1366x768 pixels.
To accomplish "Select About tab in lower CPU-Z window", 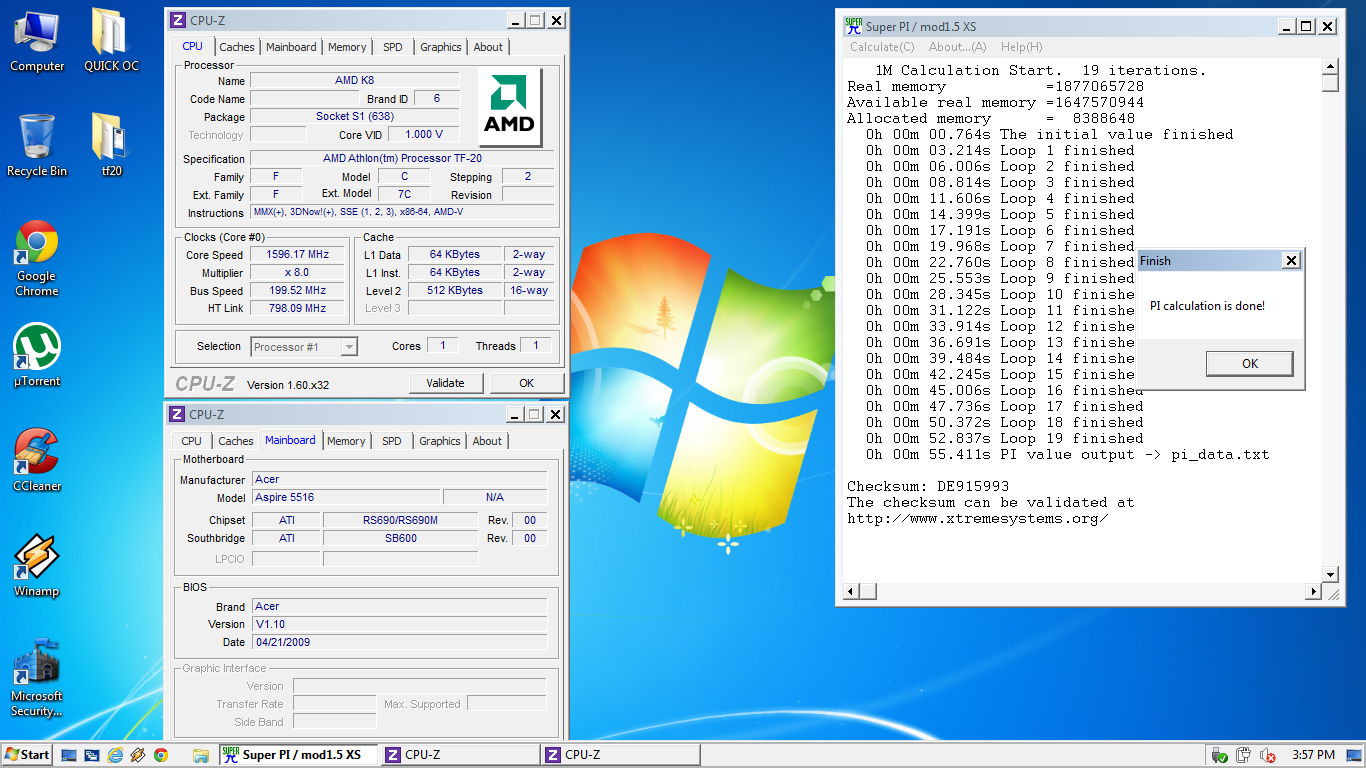I will (487, 441).
